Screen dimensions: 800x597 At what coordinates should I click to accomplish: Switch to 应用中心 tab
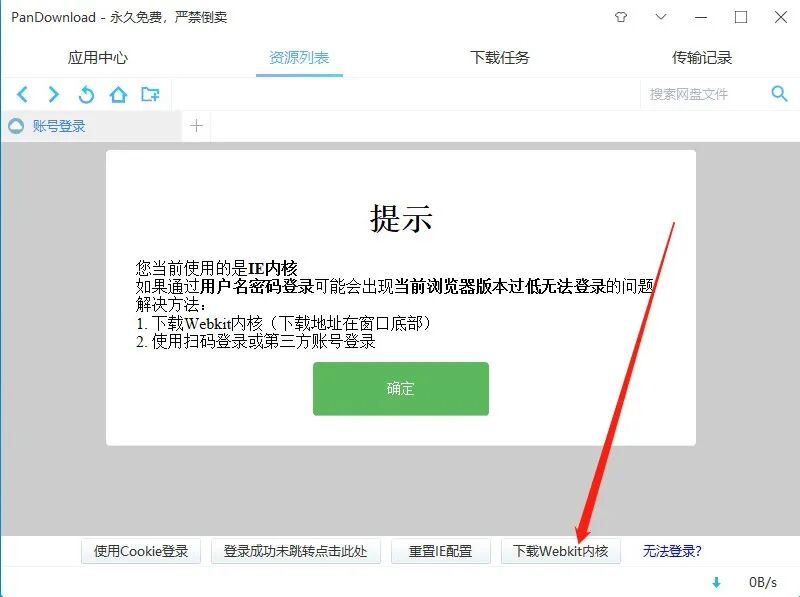coord(97,58)
